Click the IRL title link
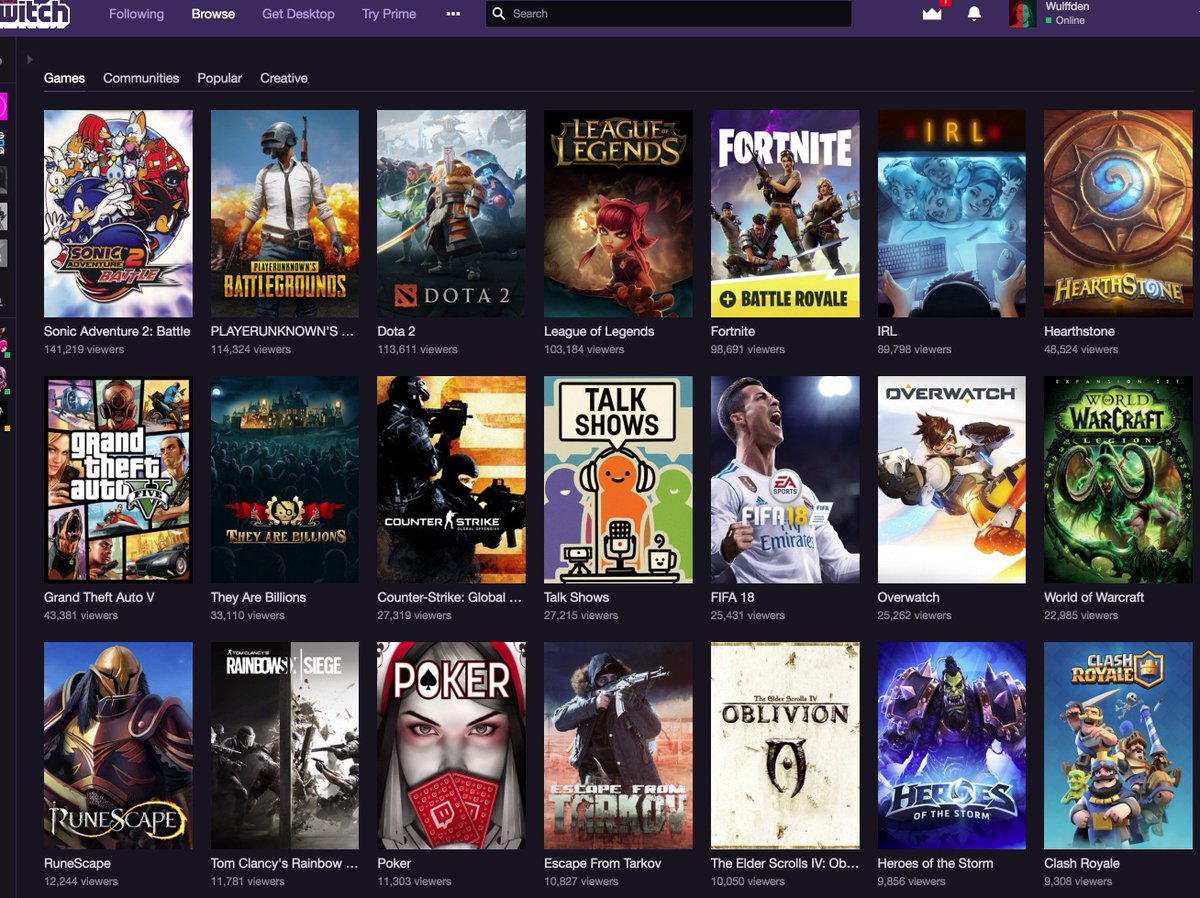Image resolution: width=1200 pixels, height=898 pixels. click(x=887, y=331)
